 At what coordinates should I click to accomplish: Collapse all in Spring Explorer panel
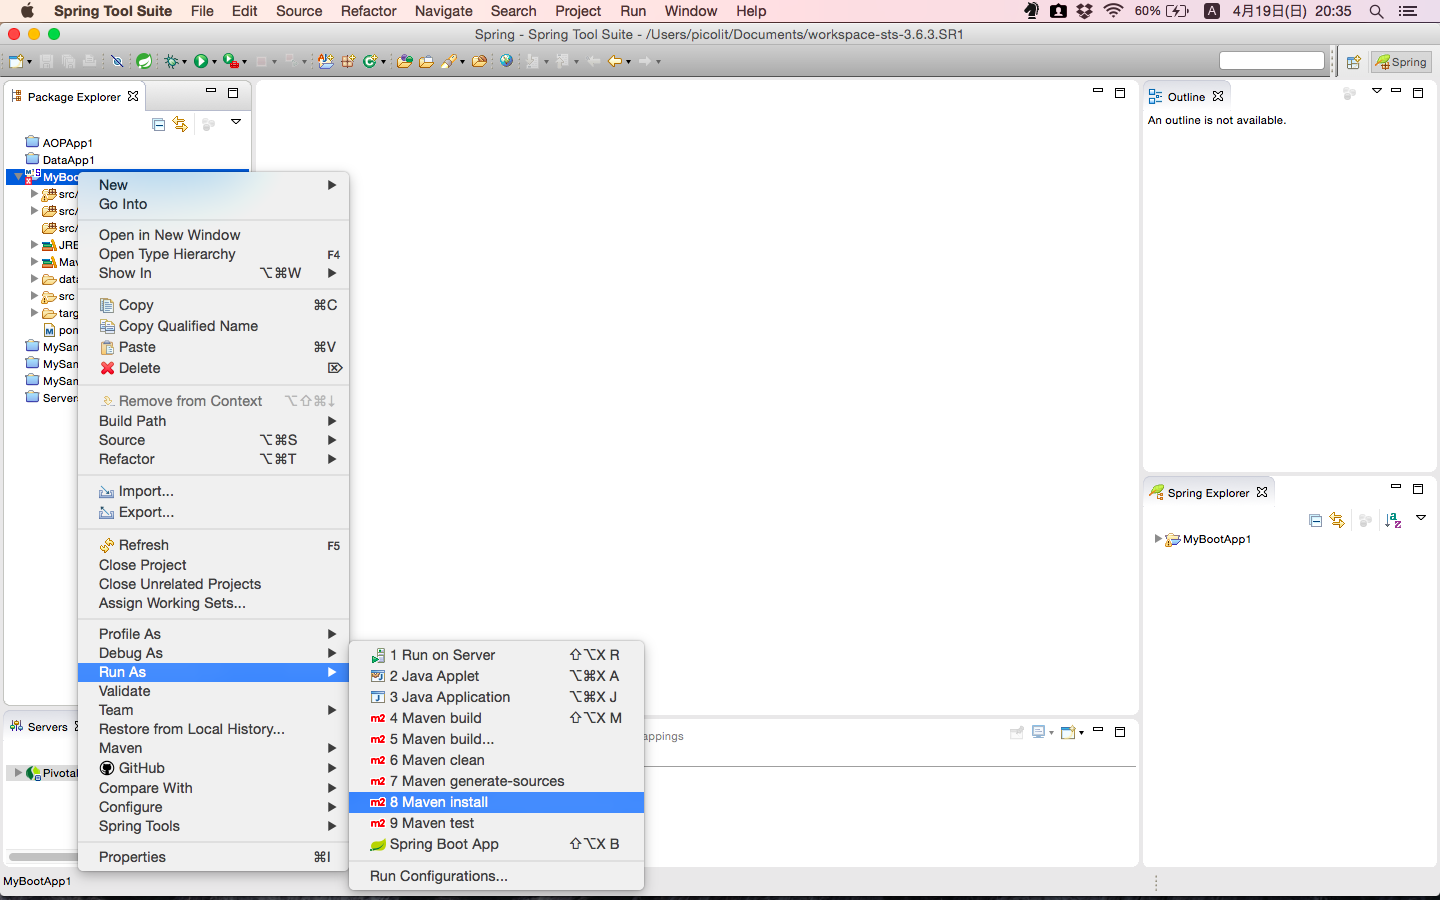click(x=1315, y=520)
